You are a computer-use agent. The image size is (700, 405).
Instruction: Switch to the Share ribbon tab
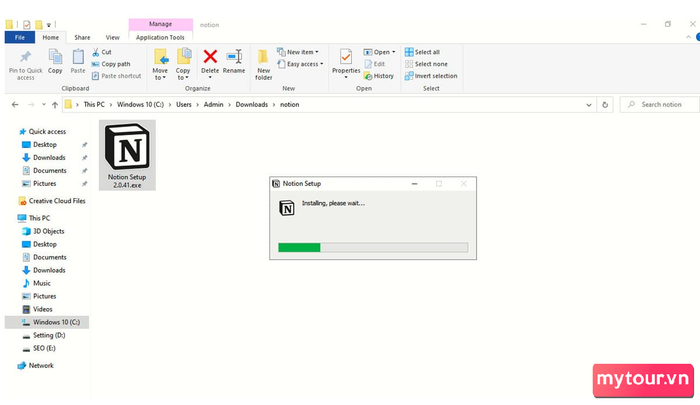[x=82, y=38]
